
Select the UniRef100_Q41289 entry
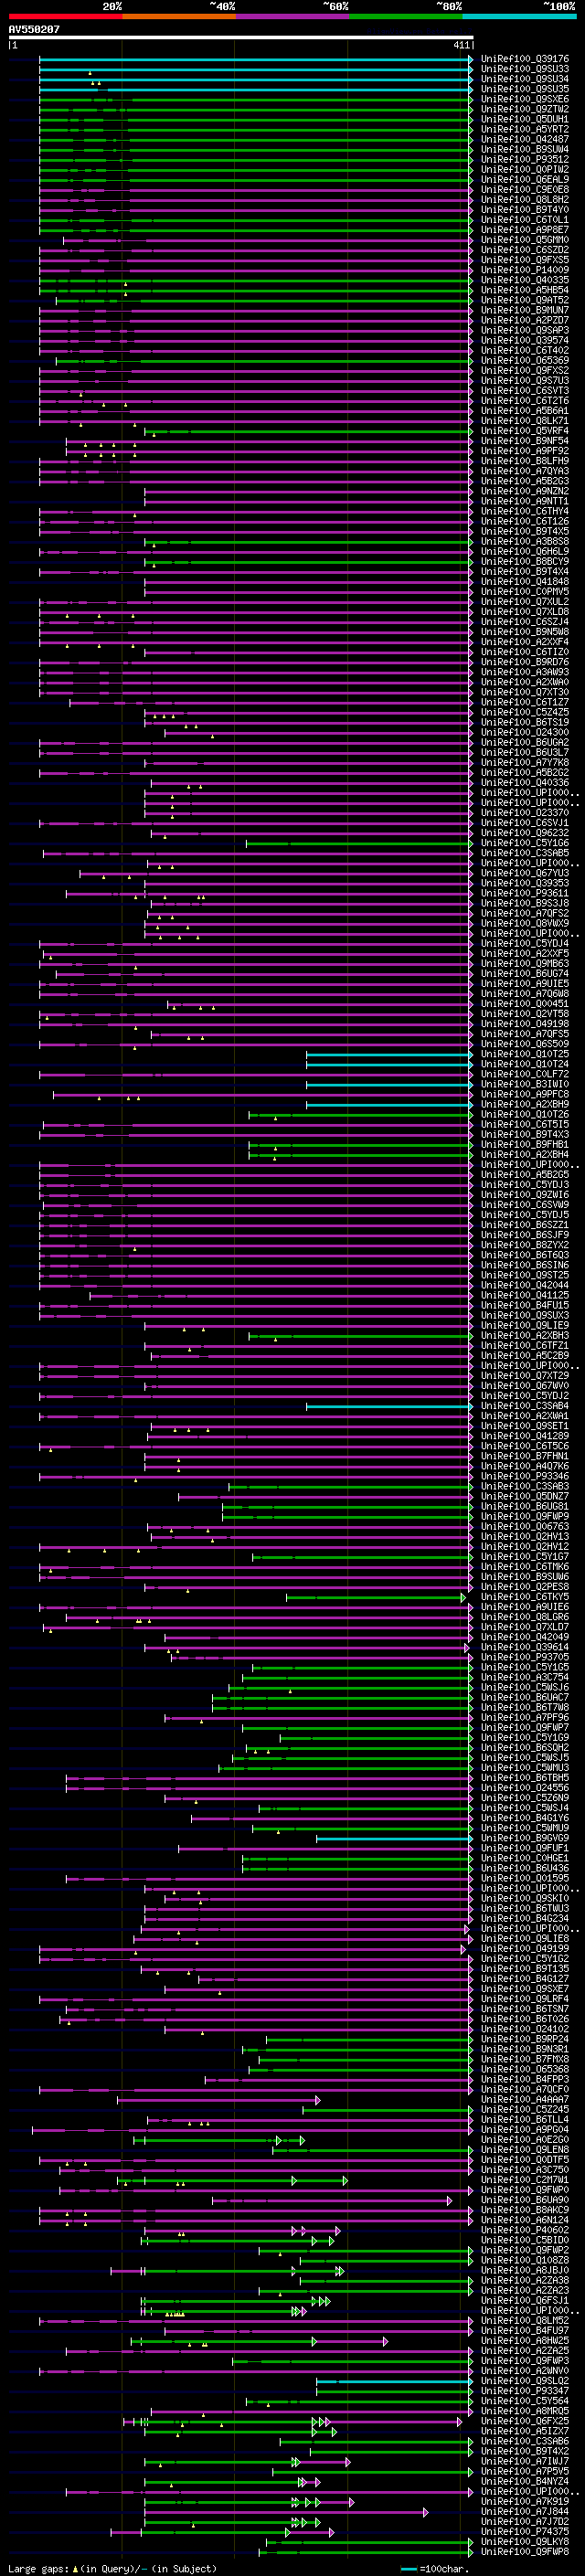[525, 1436]
